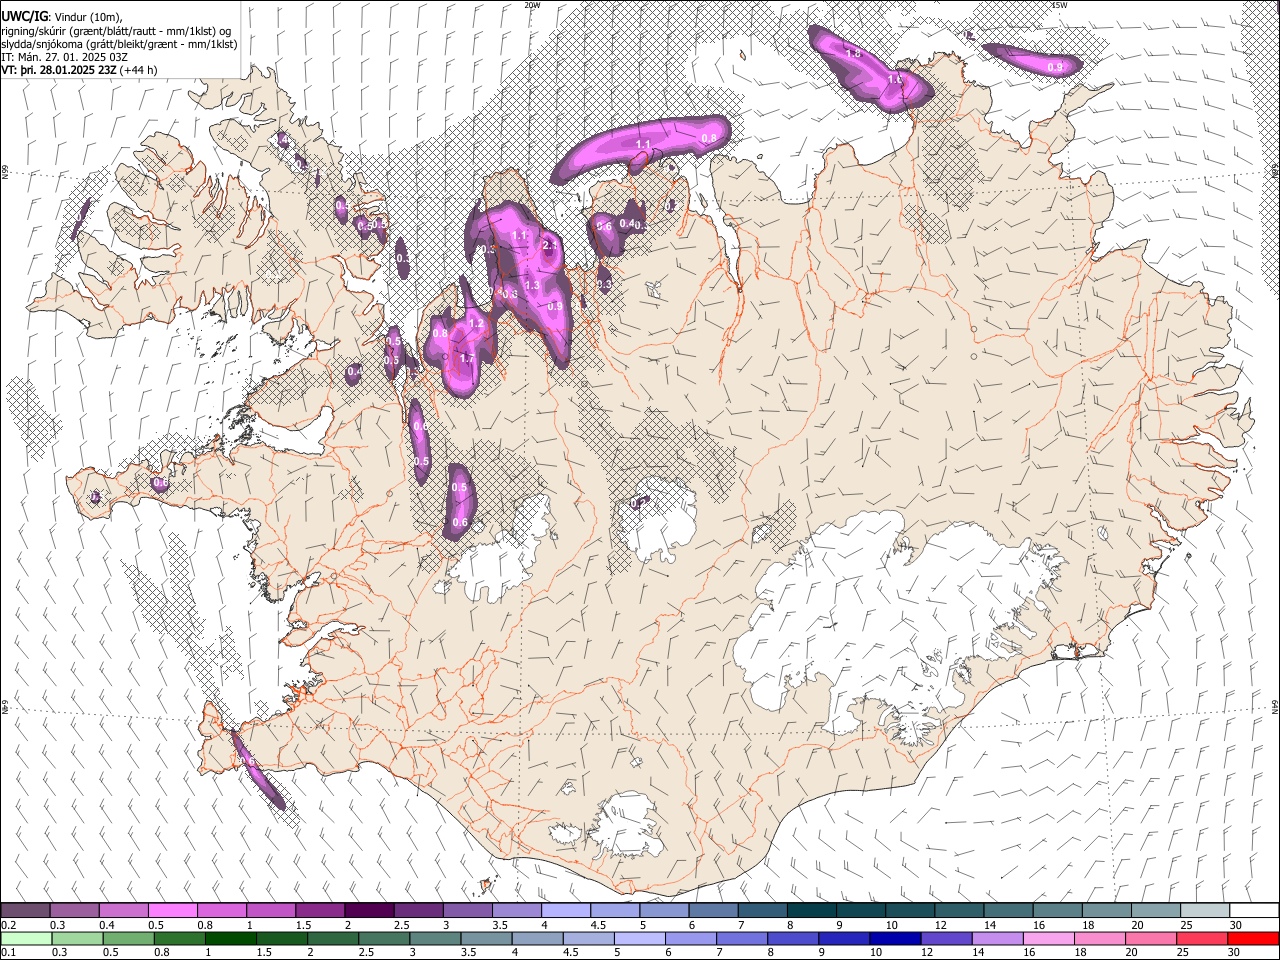Select the '1.6' value near the northeast coast
This screenshot has height=960, width=1280.
click(x=895, y=79)
